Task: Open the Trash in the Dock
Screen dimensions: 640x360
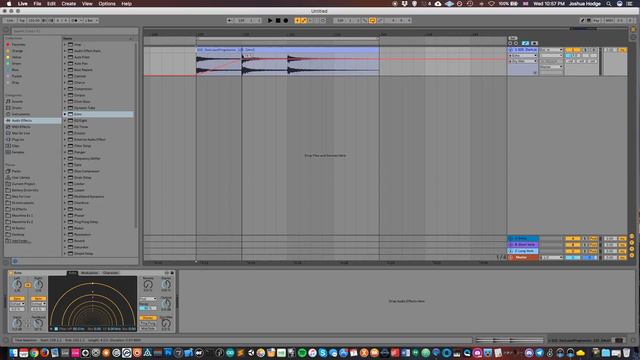Action: tap(627, 353)
